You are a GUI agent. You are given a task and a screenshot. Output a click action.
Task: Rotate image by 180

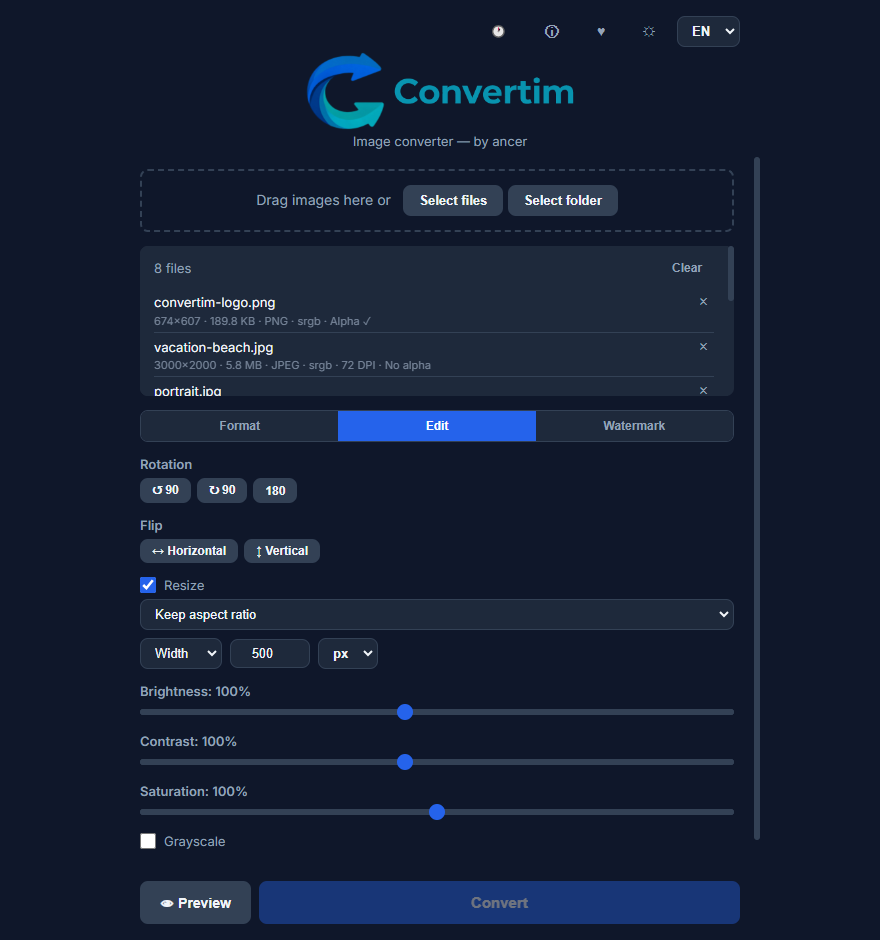click(275, 490)
